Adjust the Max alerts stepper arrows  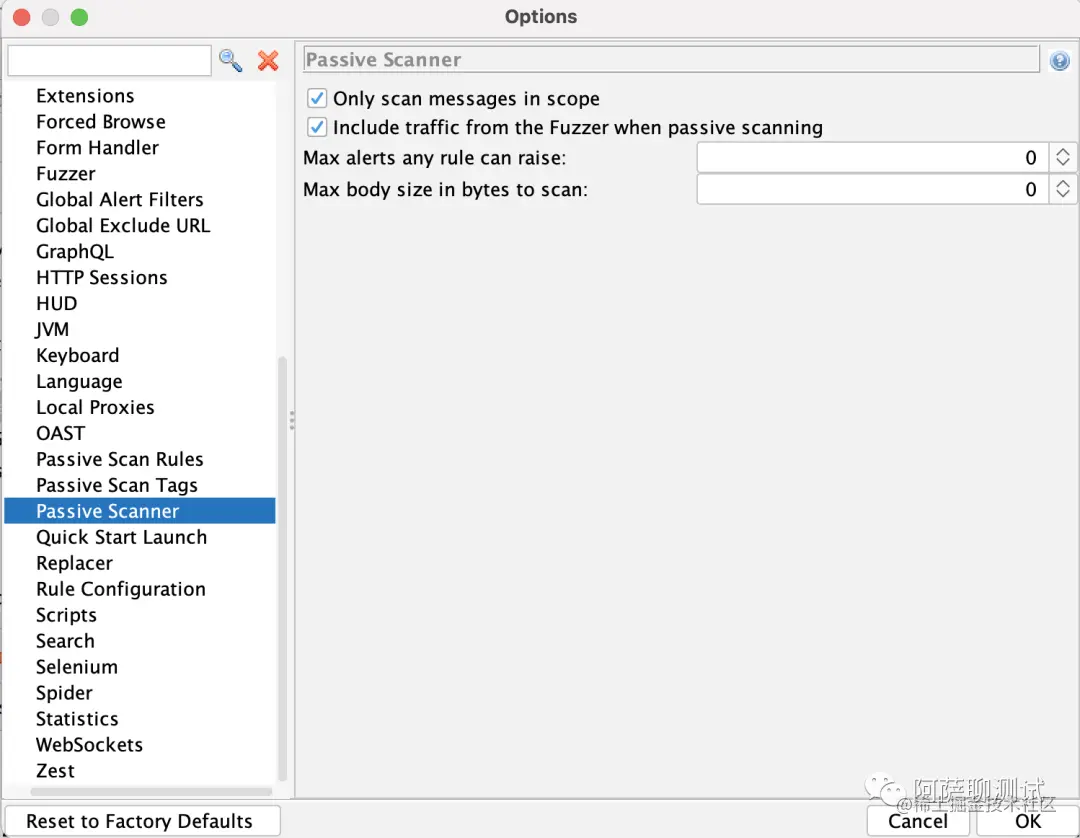[1063, 158]
